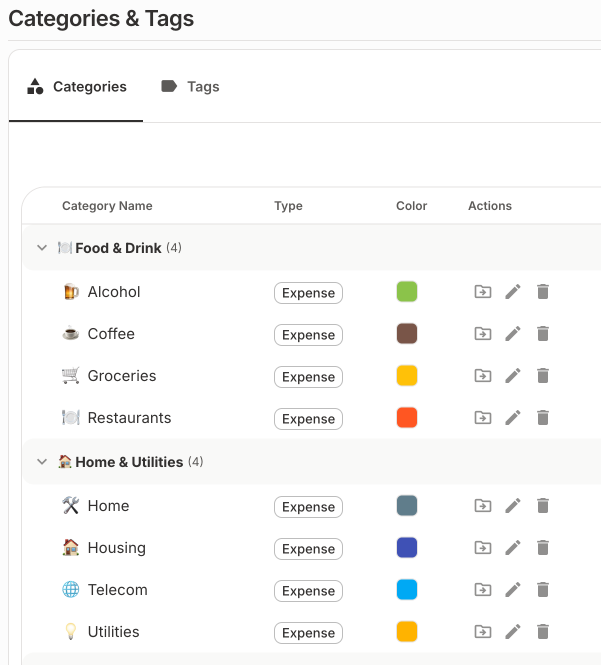
Task: Click the green color swatch for Alcohol
Action: pyautogui.click(x=407, y=292)
